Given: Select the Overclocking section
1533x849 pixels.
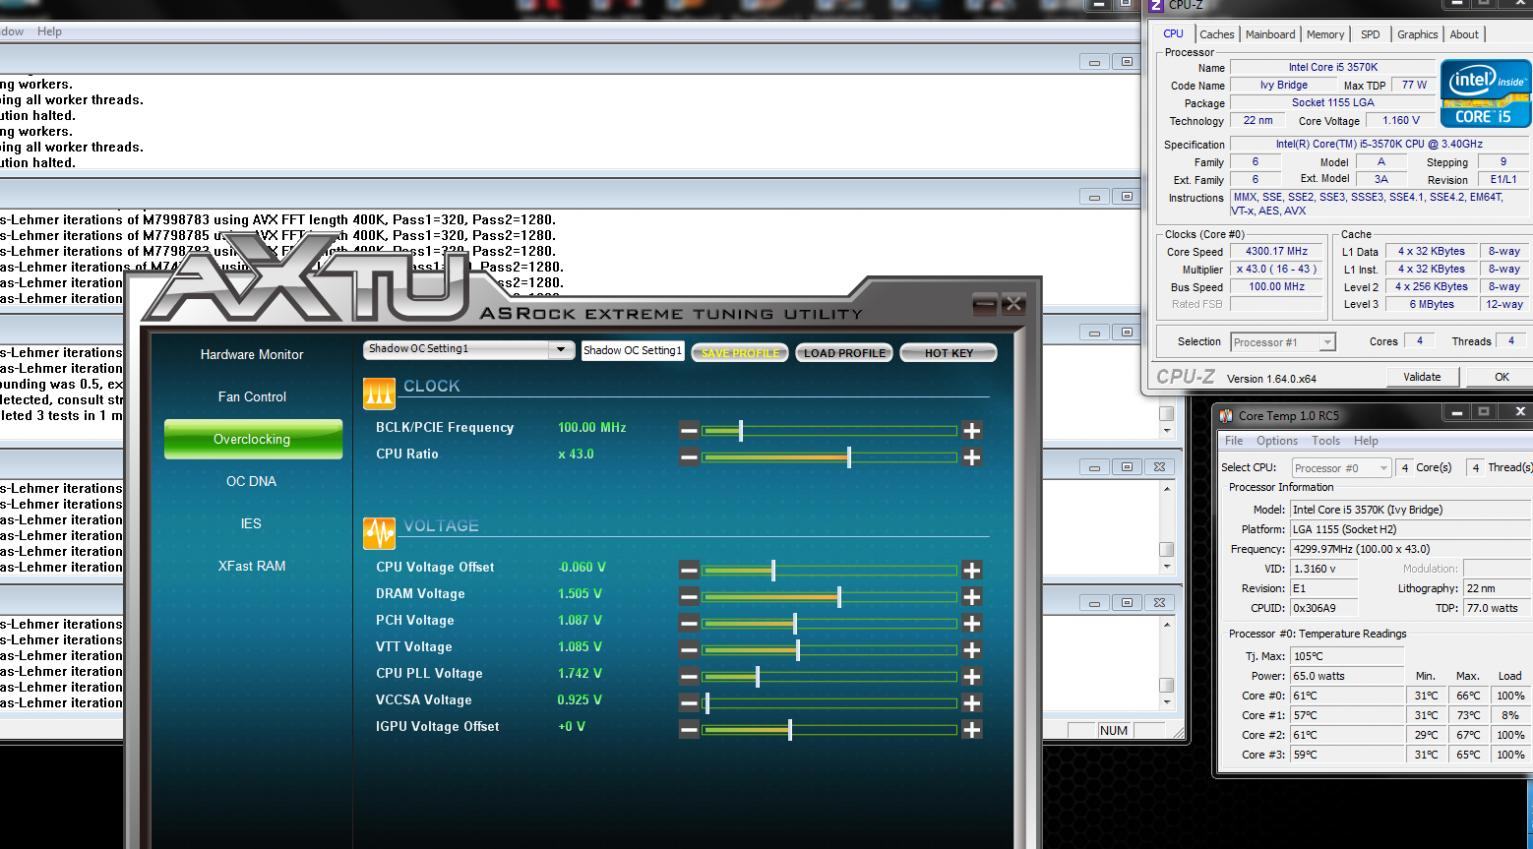Looking at the screenshot, I should (252, 440).
